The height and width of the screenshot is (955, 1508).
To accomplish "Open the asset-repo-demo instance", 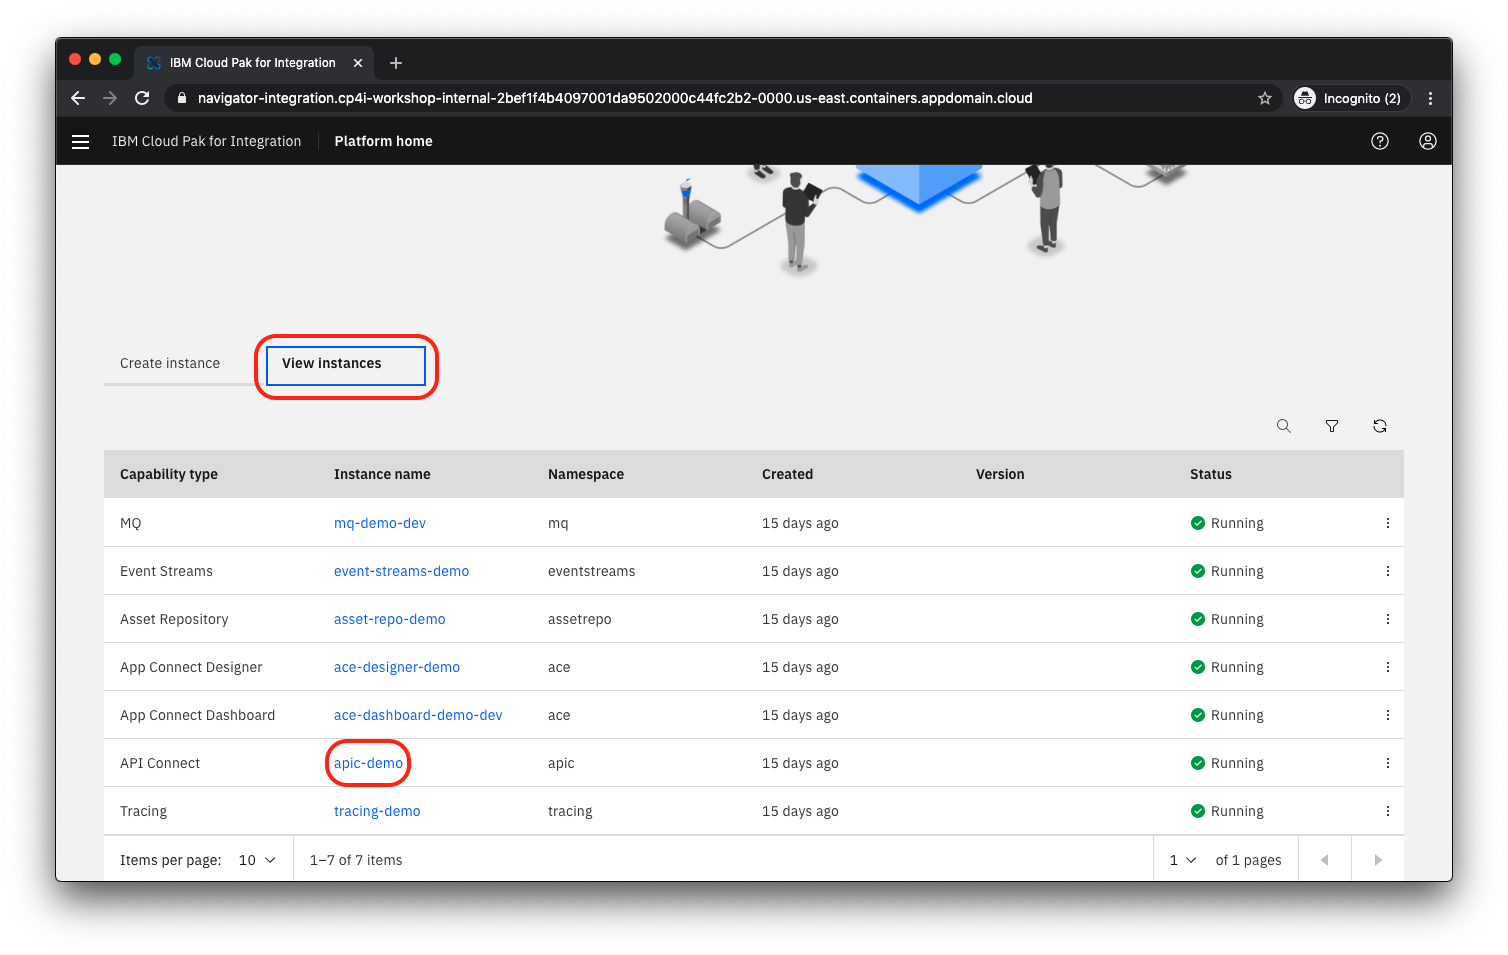I will tap(390, 619).
